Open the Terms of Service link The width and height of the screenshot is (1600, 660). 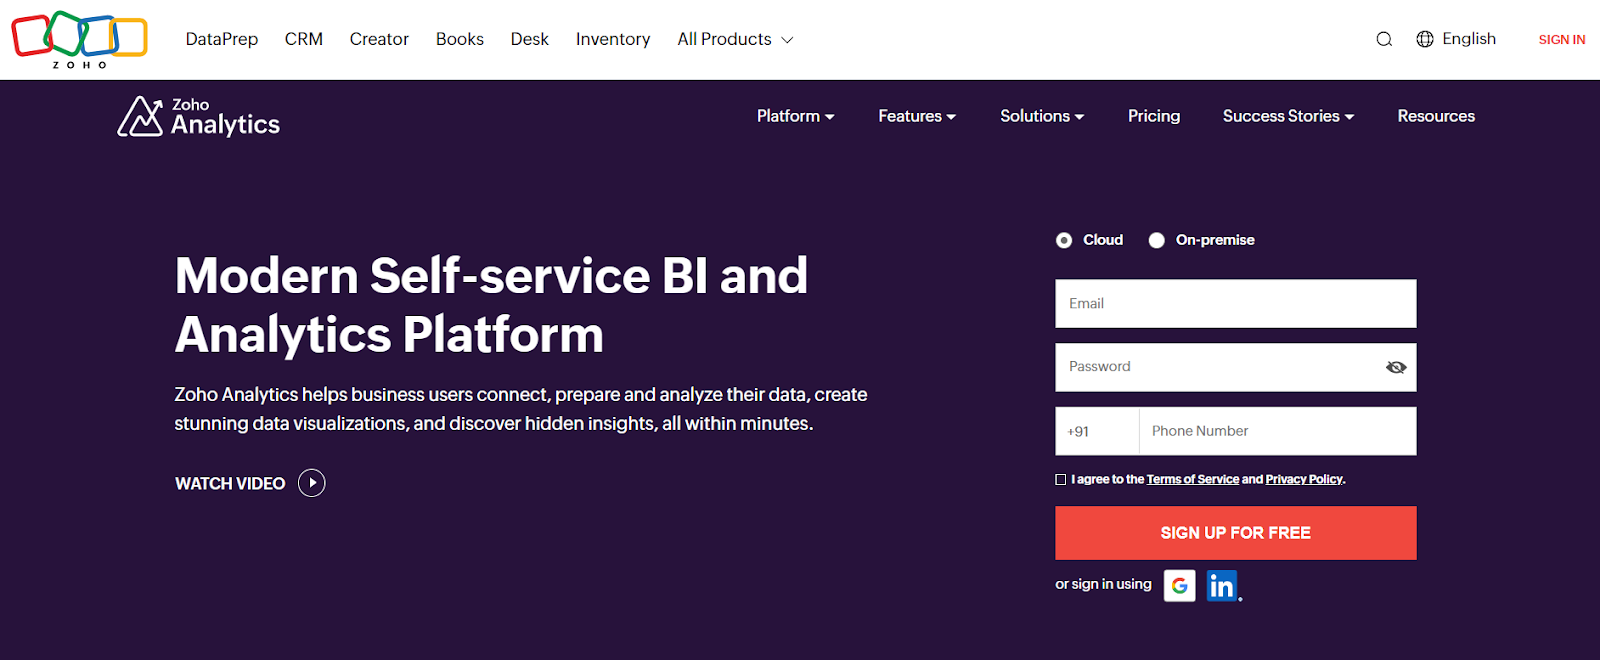[x=1193, y=480]
